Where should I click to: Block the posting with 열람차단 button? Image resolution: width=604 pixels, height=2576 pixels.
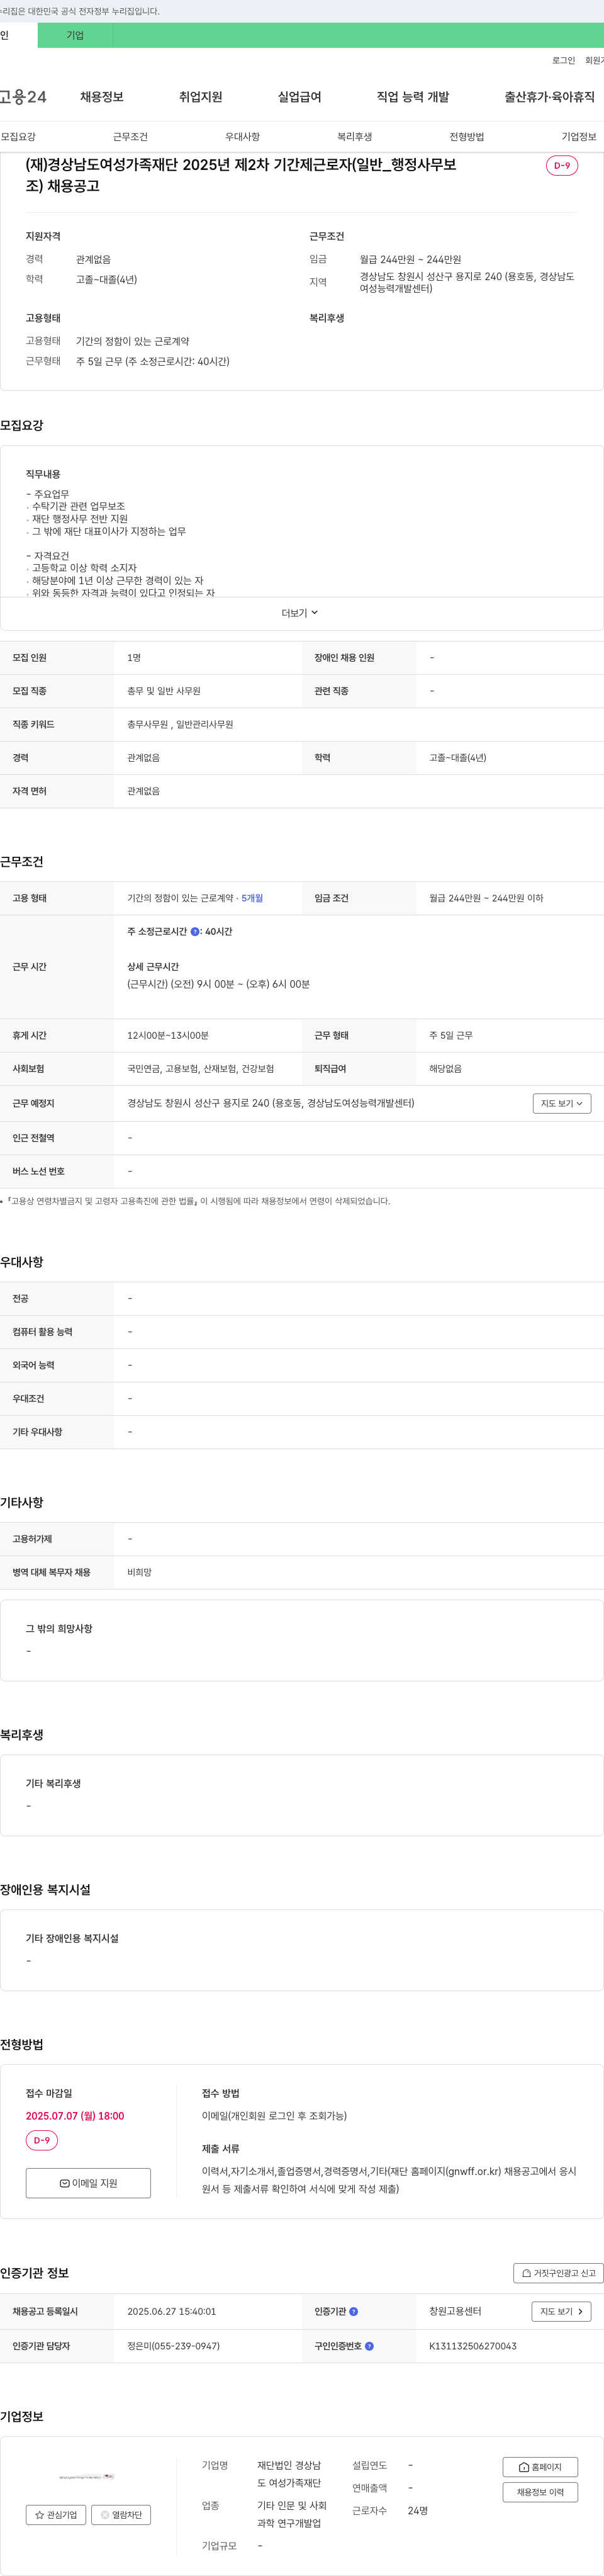[x=121, y=2514]
